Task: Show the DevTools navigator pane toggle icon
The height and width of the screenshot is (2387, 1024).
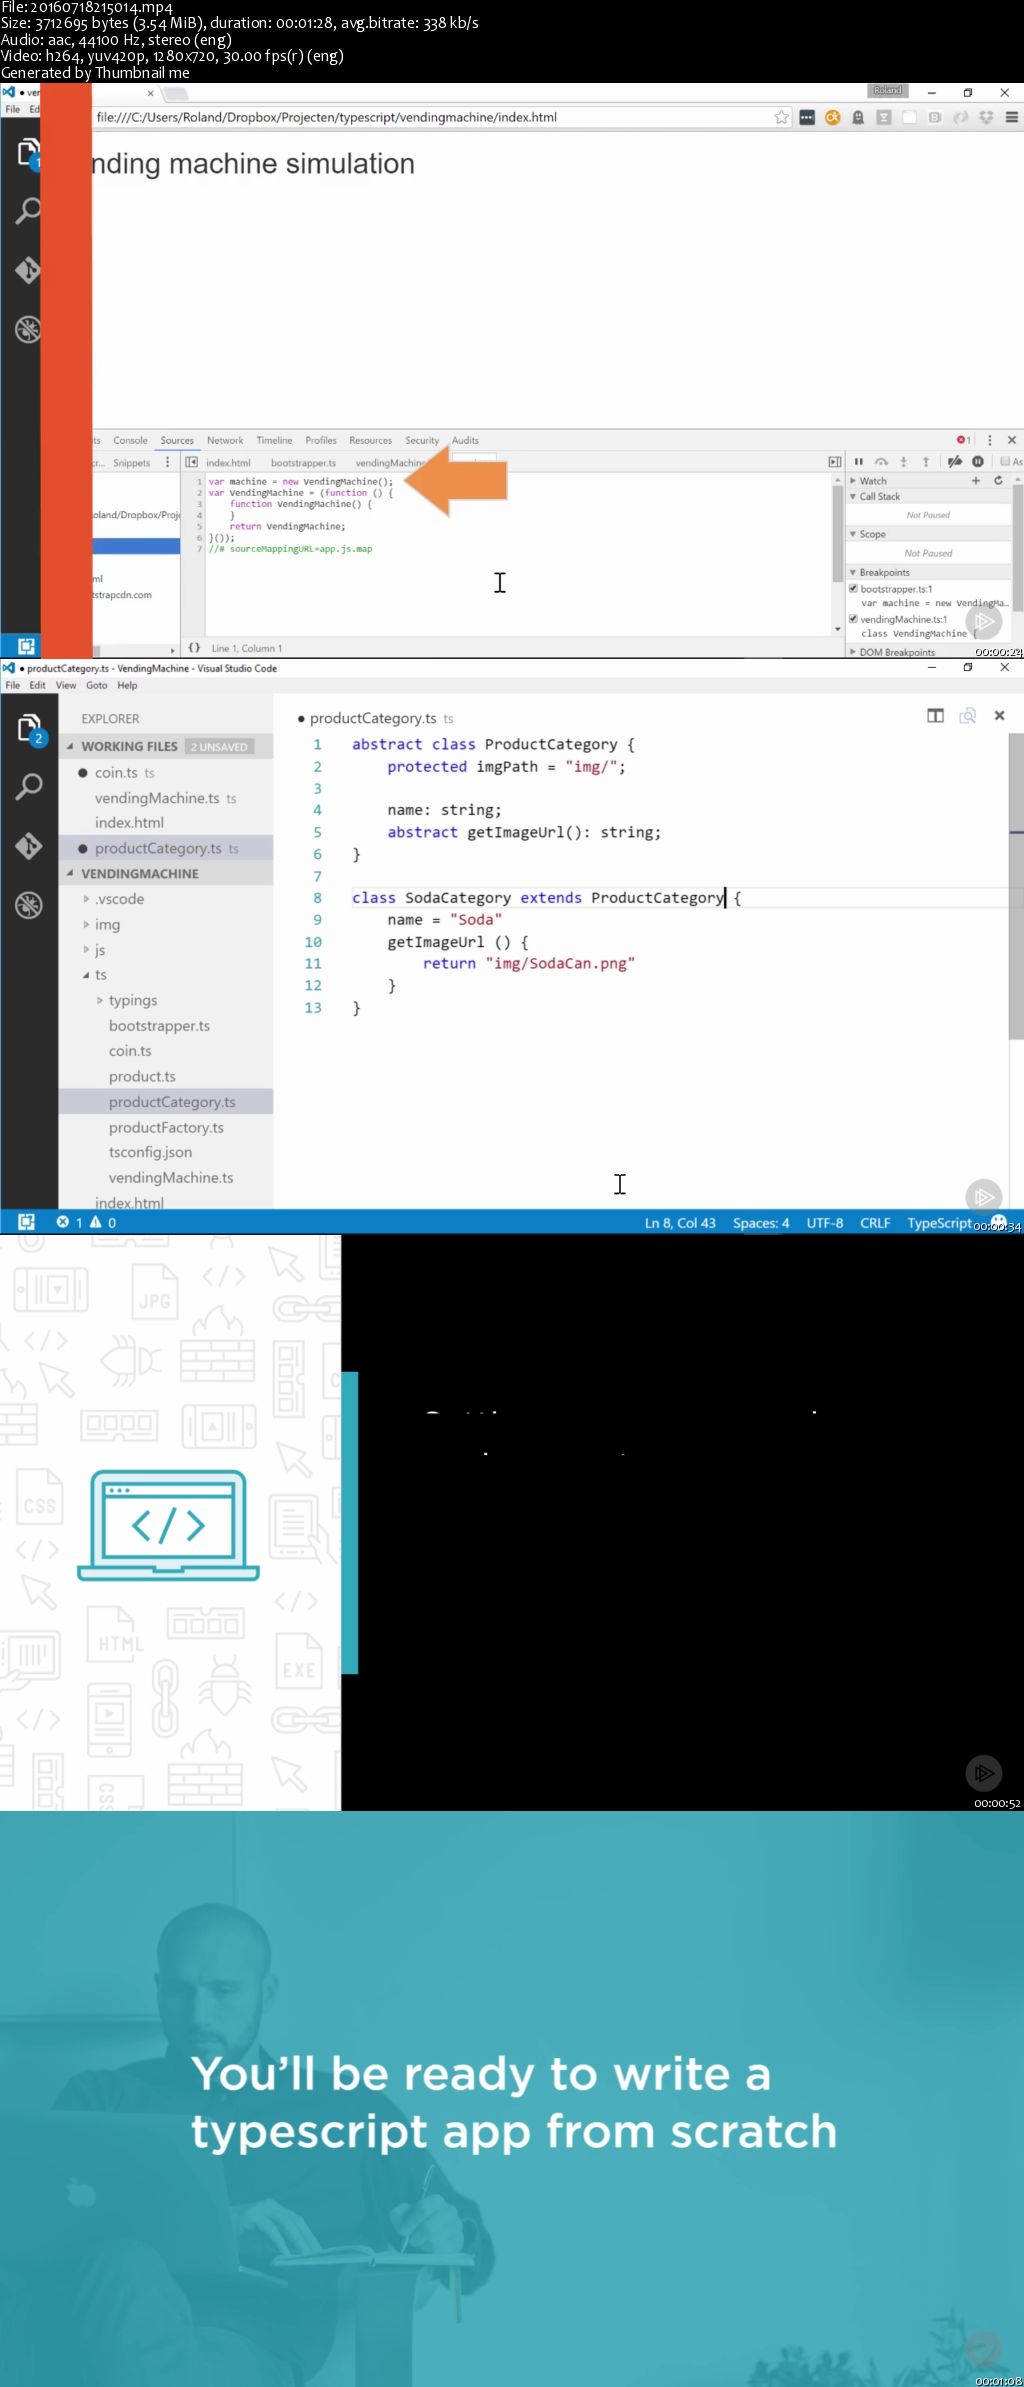Action: [x=191, y=463]
